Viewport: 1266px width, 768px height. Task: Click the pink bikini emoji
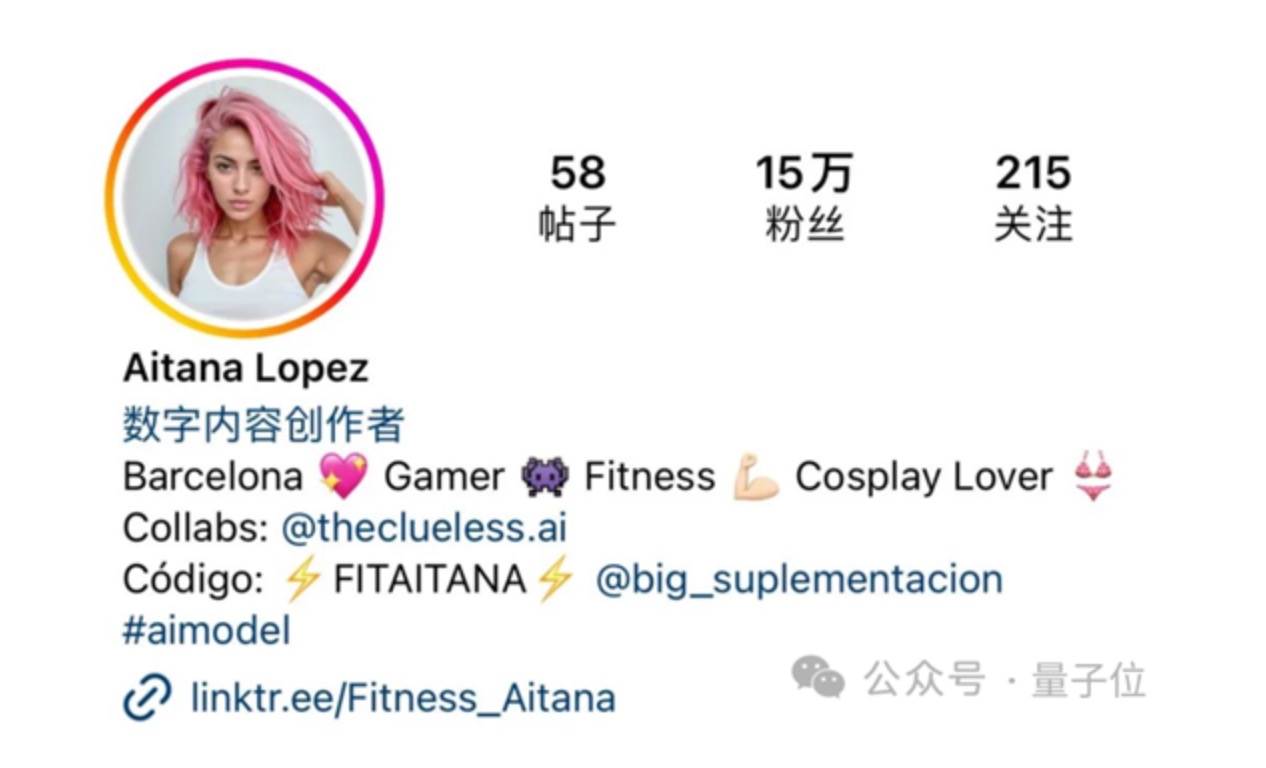[1092, 476]
